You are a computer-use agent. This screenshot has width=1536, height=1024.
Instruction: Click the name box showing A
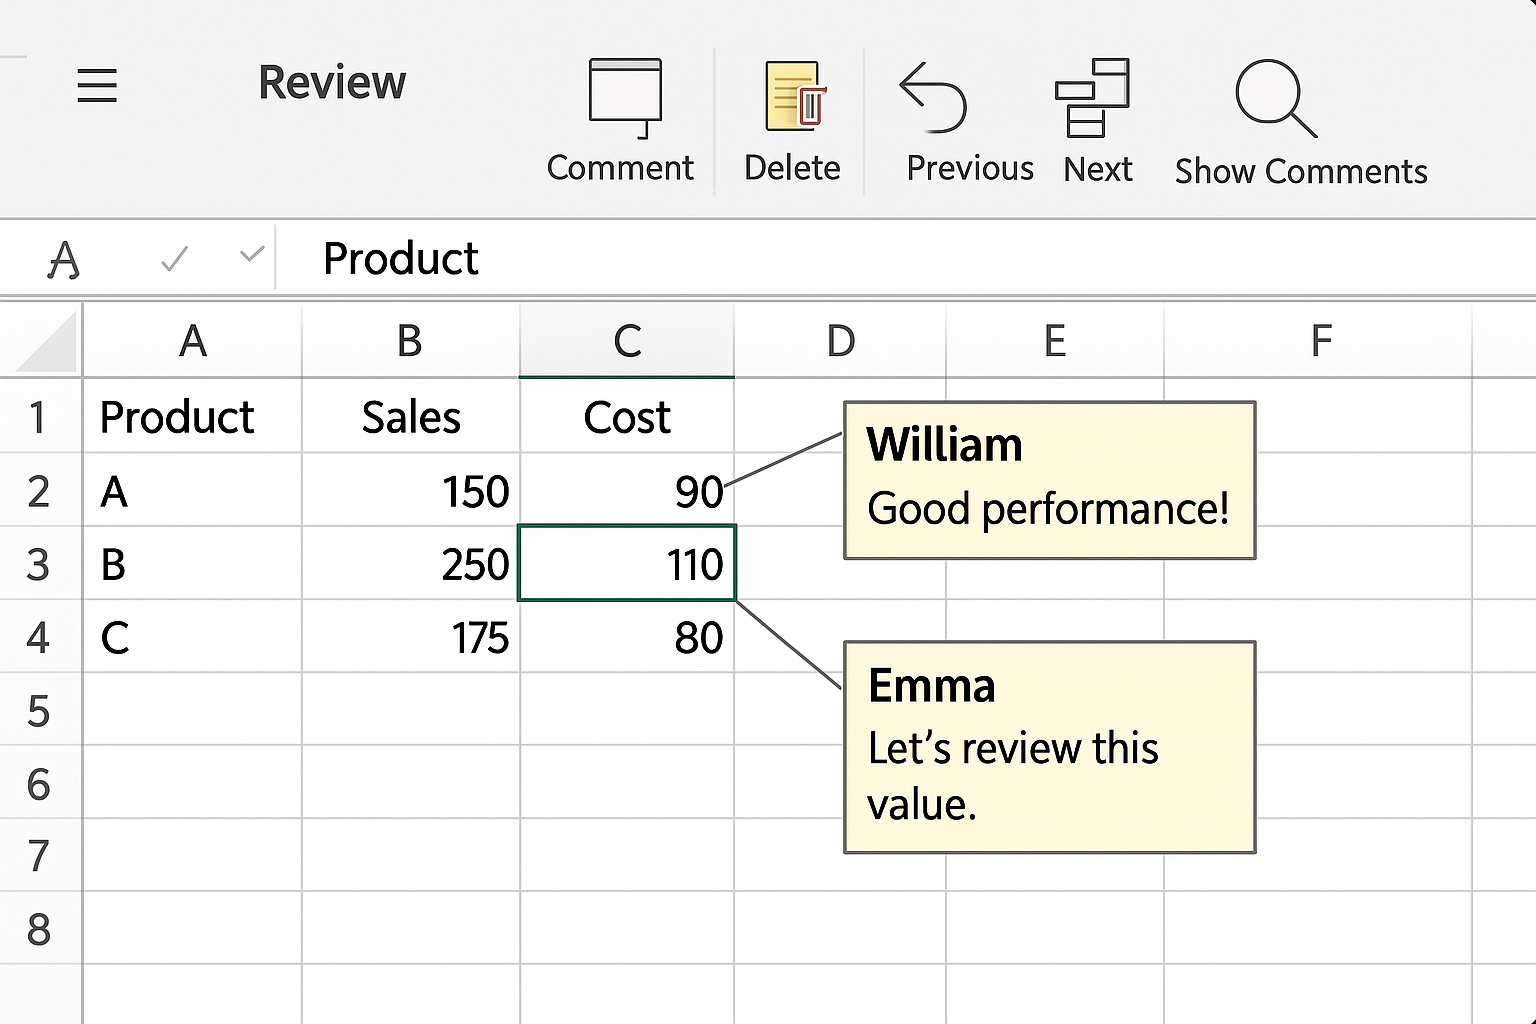pyautogui.click(x=64, y=260)
